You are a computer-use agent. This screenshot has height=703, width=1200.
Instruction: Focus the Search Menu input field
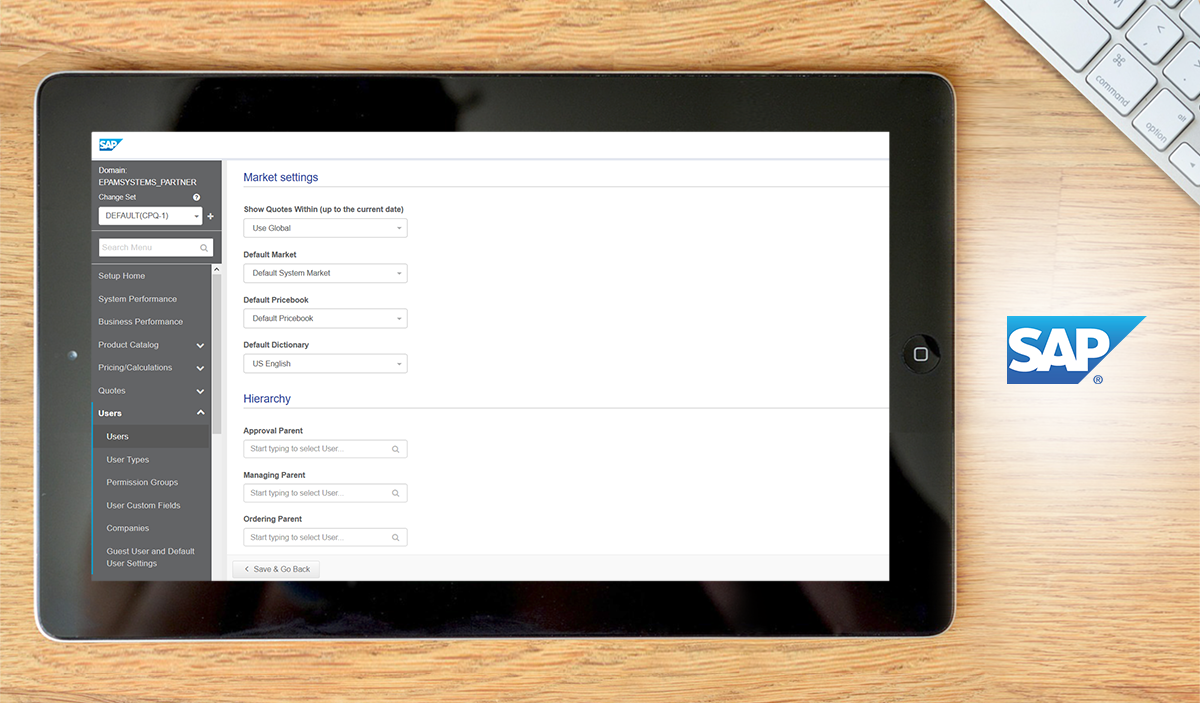[148, 248]
